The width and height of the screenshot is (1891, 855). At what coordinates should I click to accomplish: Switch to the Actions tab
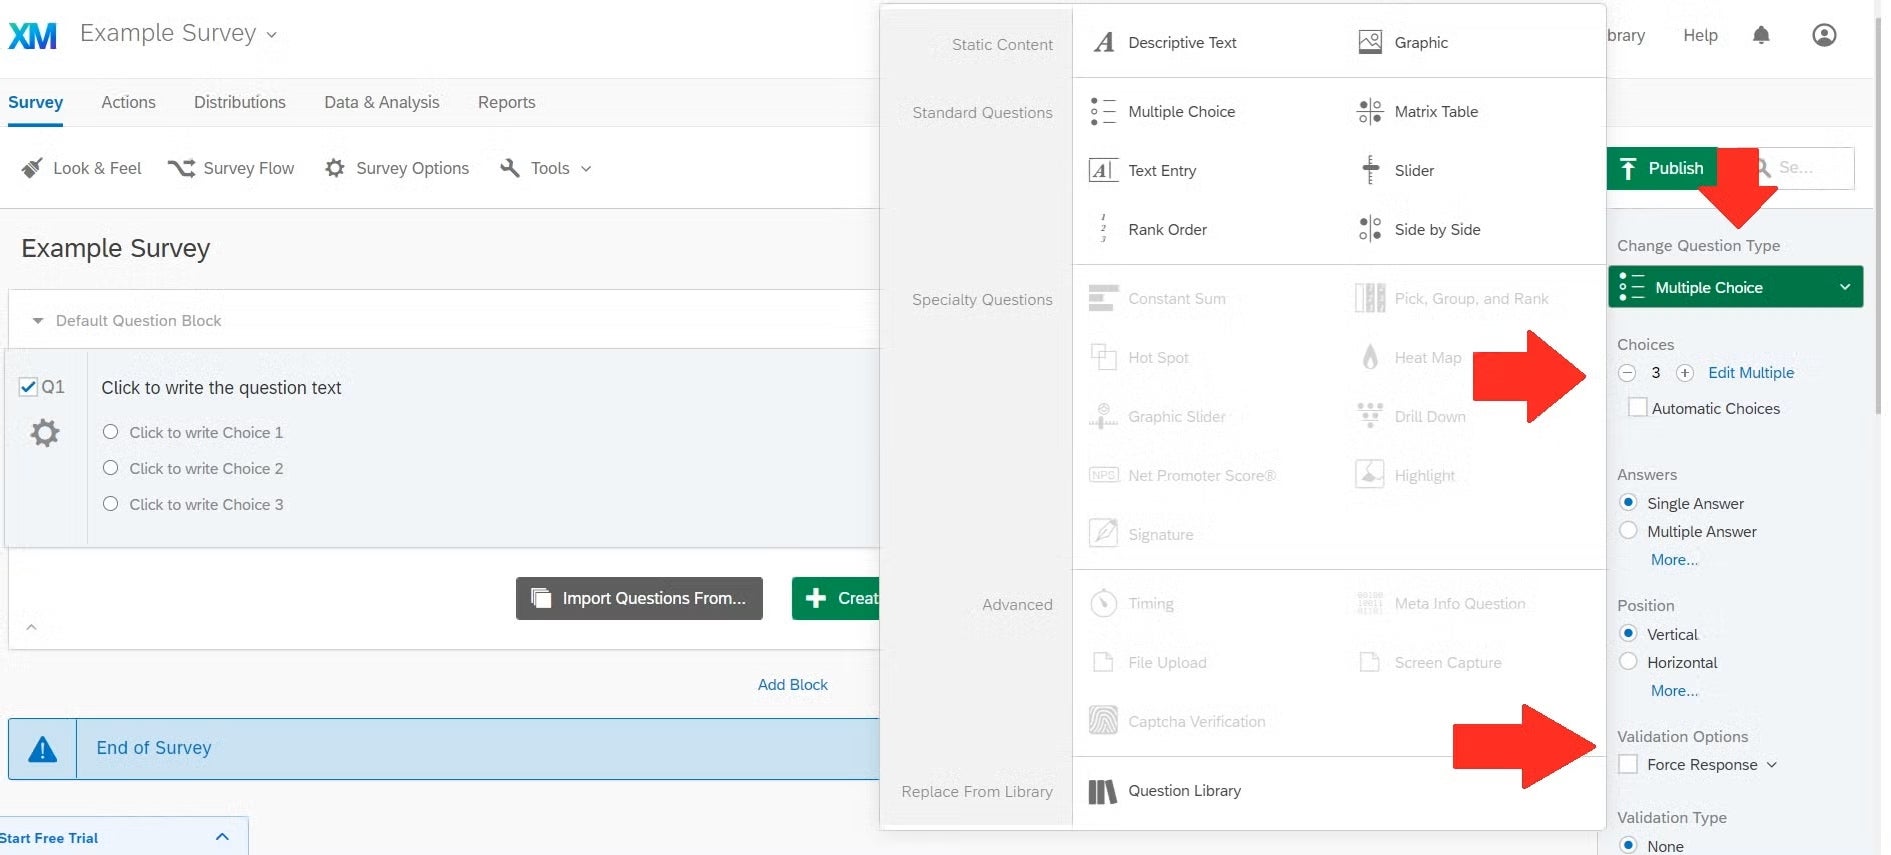coord(128,102)
